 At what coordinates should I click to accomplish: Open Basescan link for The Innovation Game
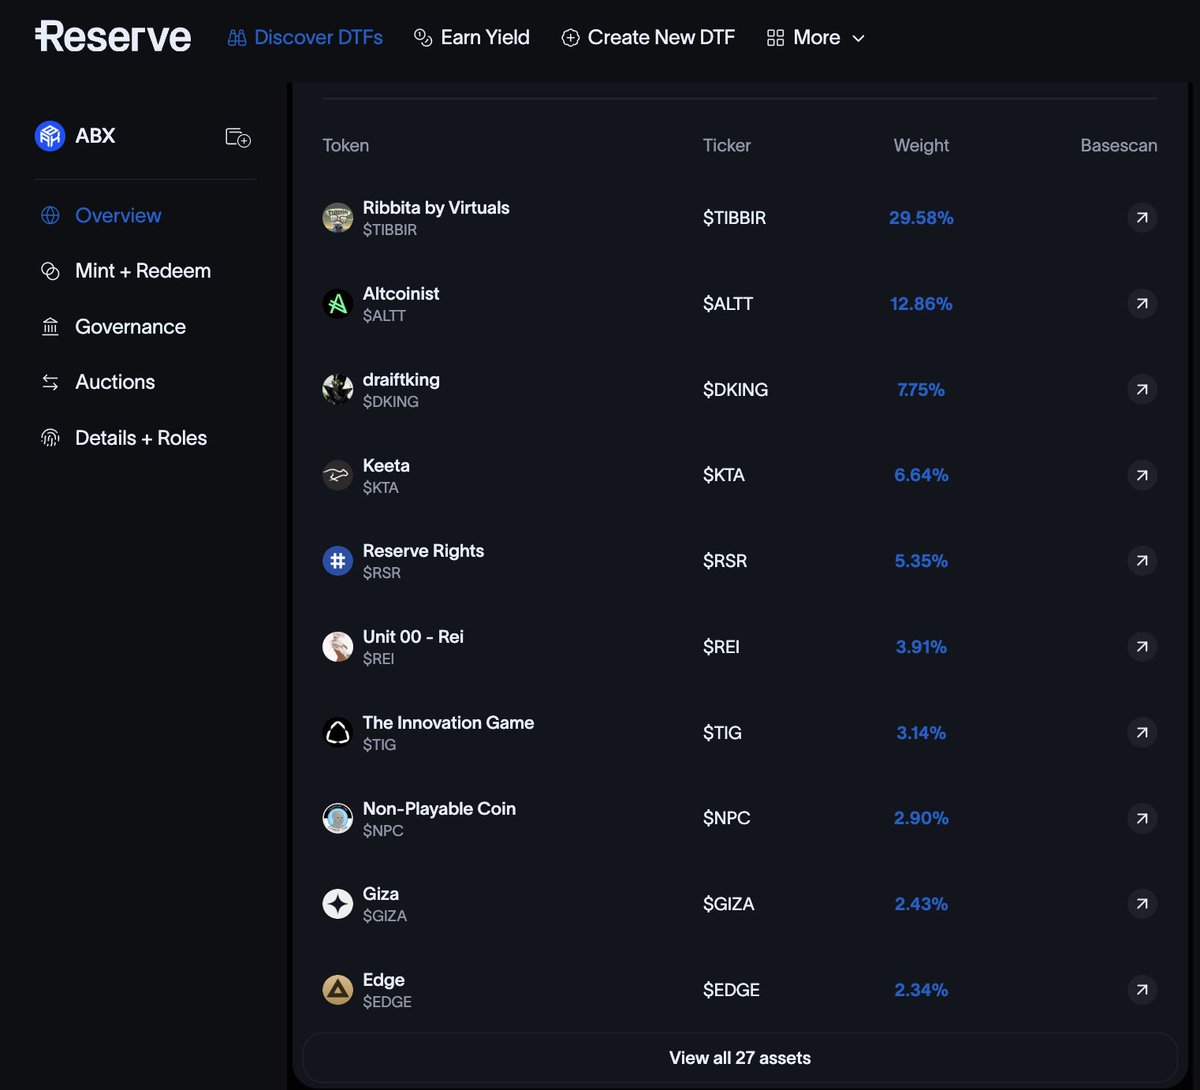coord(1142,733)
